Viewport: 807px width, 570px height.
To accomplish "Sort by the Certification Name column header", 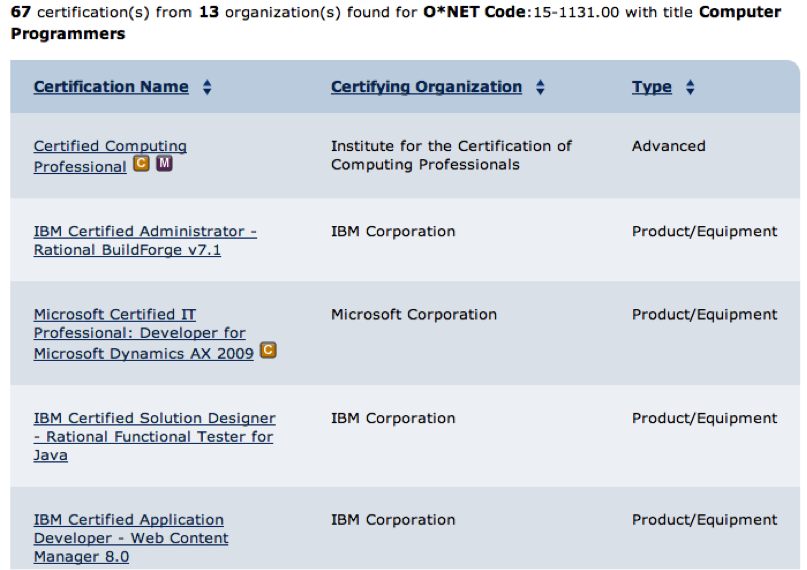I will 111,87.
